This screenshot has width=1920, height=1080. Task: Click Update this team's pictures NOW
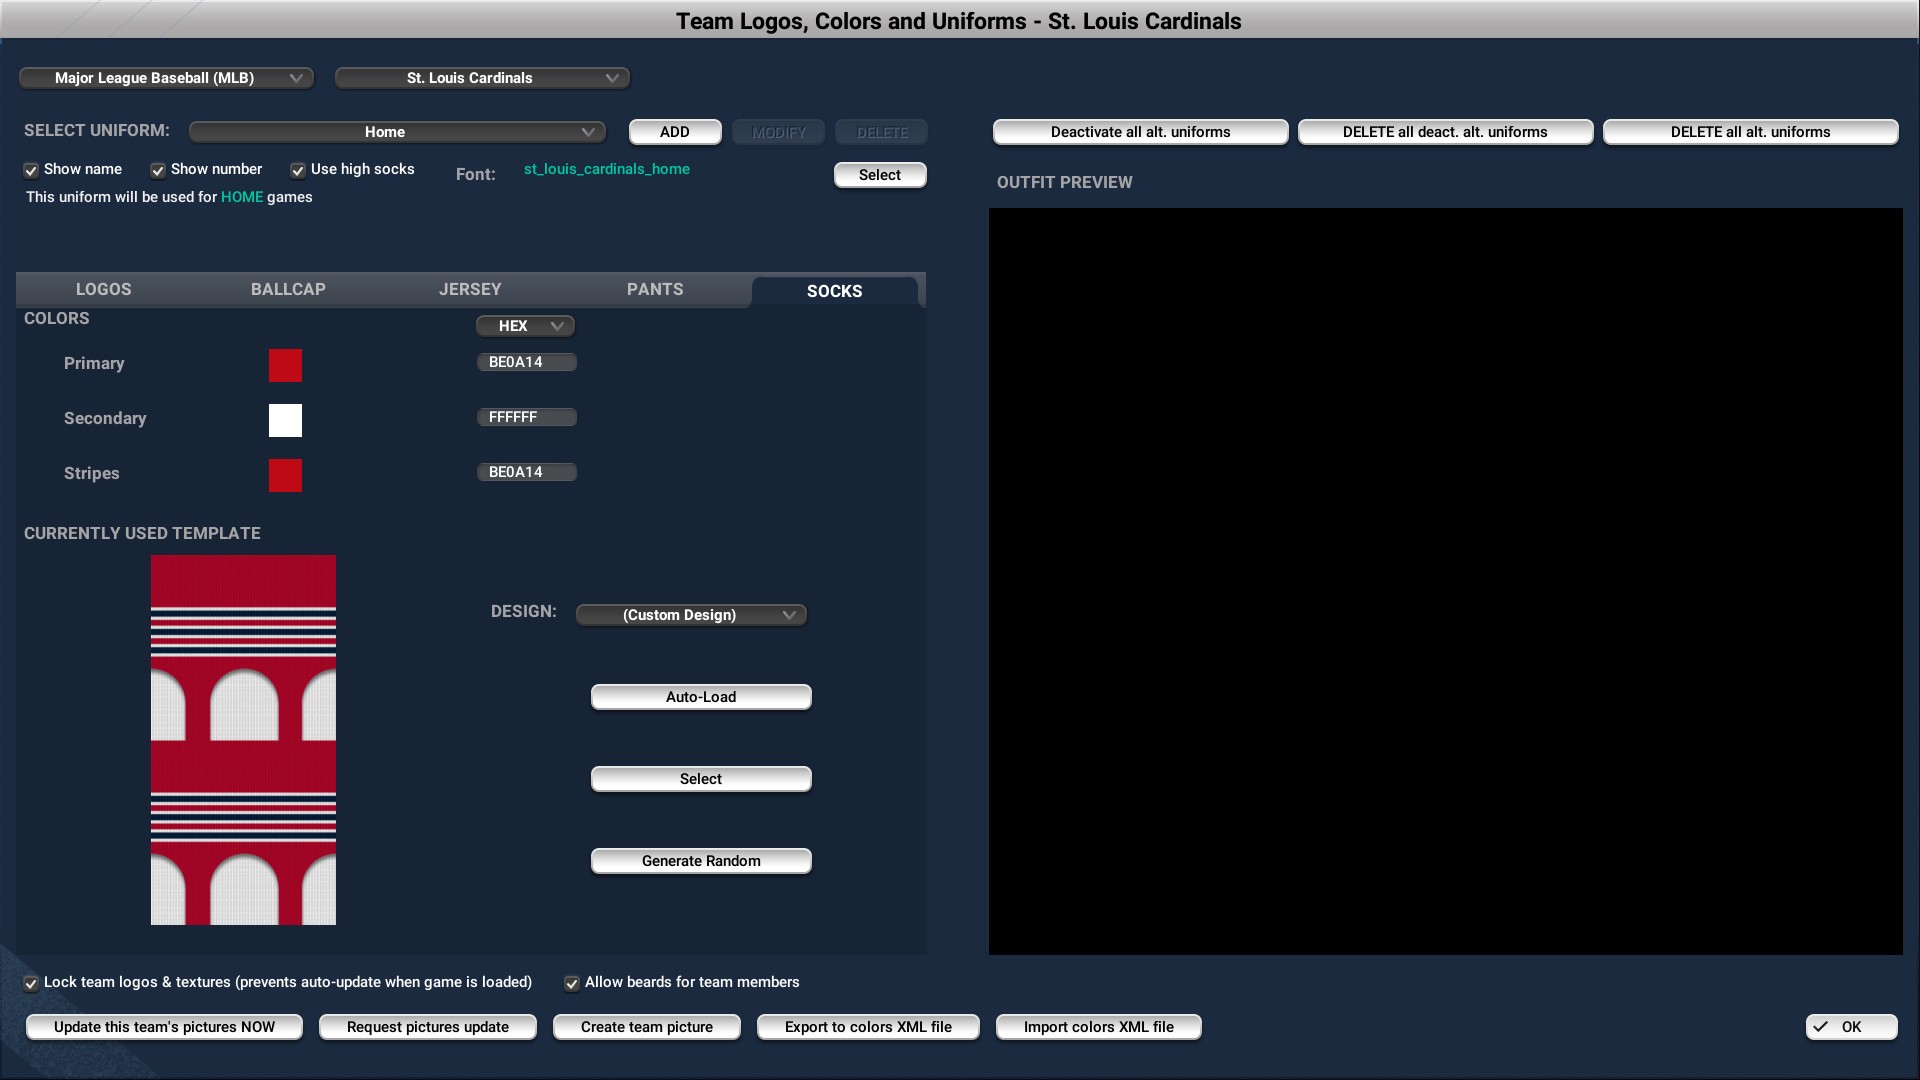164,1027
